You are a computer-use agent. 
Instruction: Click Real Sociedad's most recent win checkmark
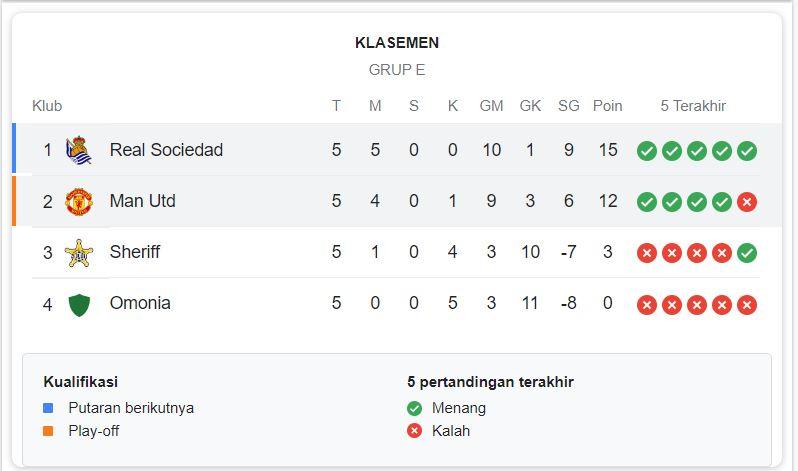[x=747, y=151]
